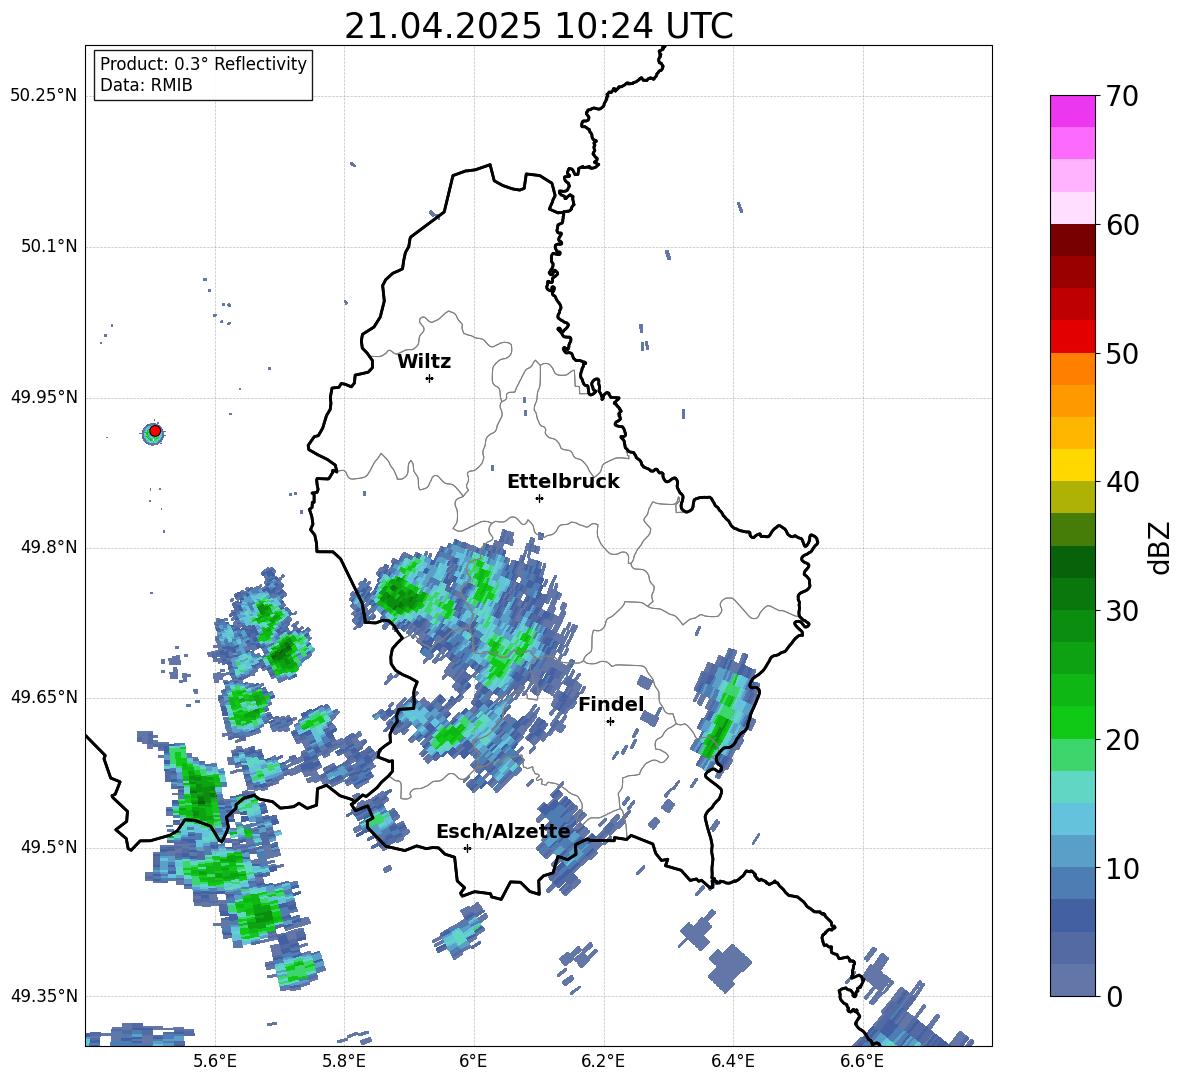Pick the magenta swatch just below 70 dBZ
1184x1081 pixels.
(x=1072, y=111)
